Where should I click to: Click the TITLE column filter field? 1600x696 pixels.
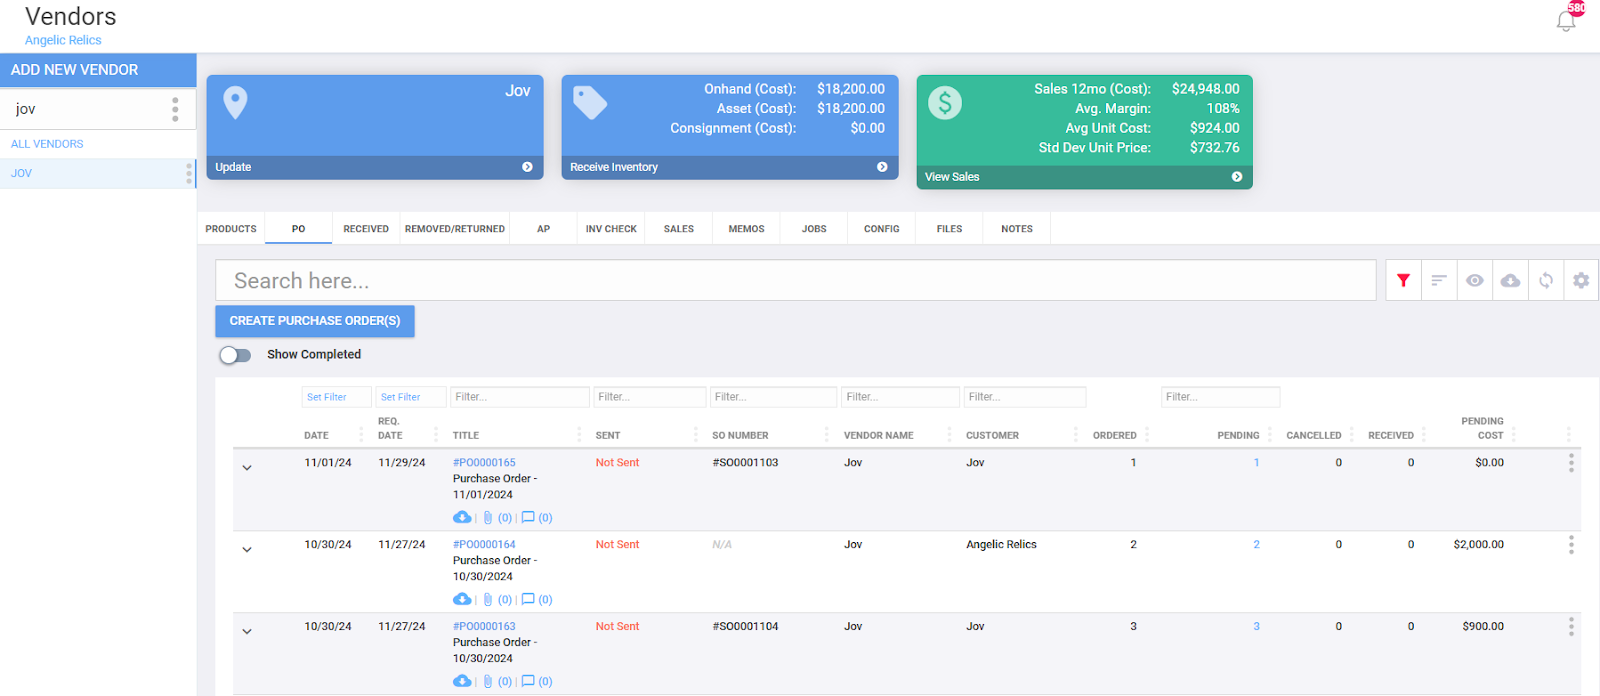point(520,397)
